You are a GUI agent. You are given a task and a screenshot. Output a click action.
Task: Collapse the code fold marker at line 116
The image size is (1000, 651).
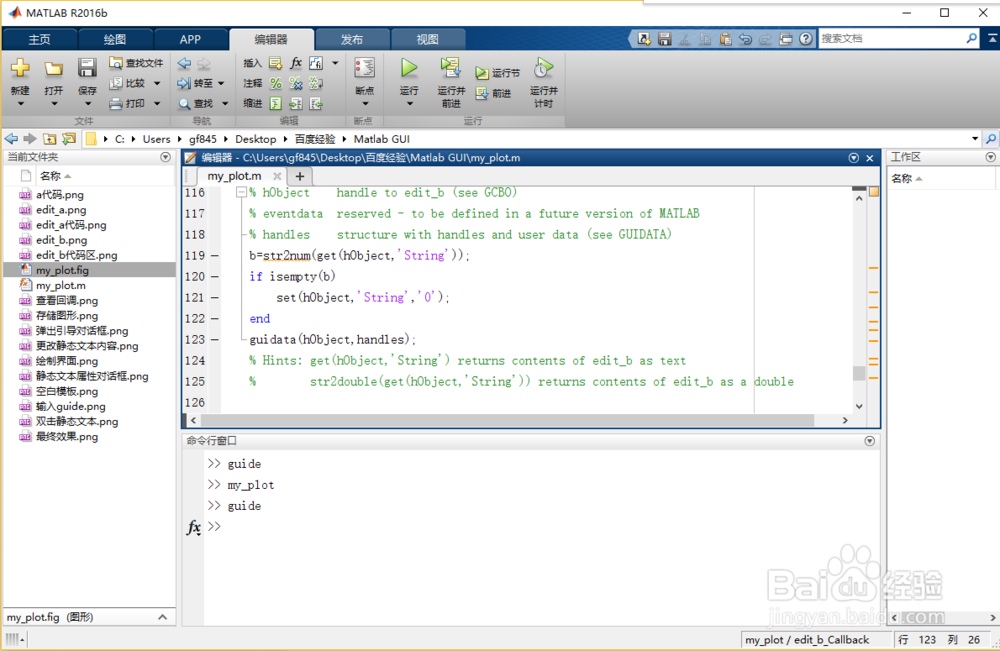pos(241,192)
